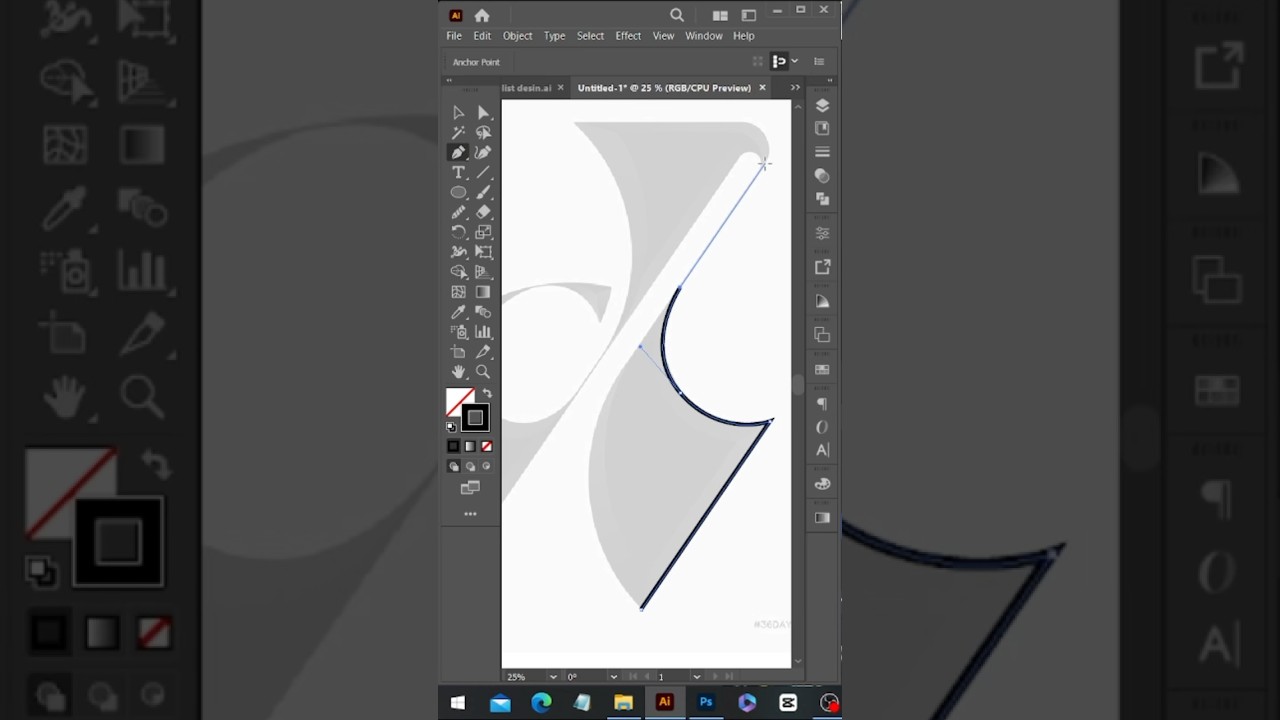The width and height of the screenshot is (1280, 720).
Task: Choose the Blend tool
Action: [483, 312]
